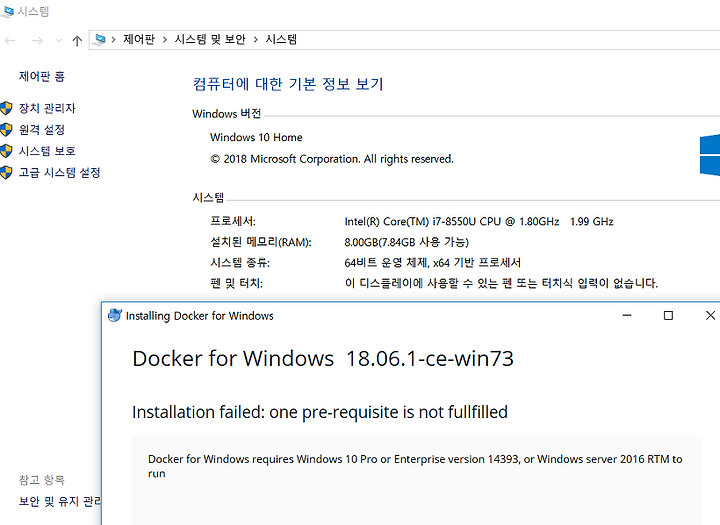Open recent locations dropdown chevron
Screen dimensions: 720x525
[x=59, y=41]
